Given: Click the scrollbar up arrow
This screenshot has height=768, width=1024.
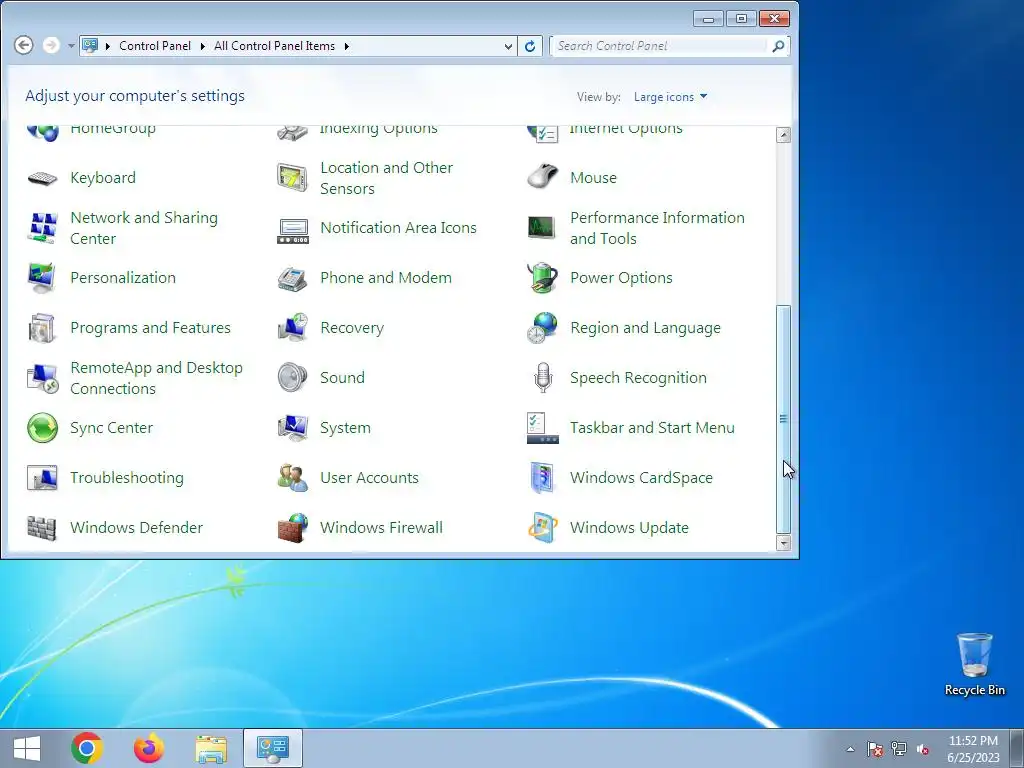Looking at the screenshot, I should tap(784, 135).
